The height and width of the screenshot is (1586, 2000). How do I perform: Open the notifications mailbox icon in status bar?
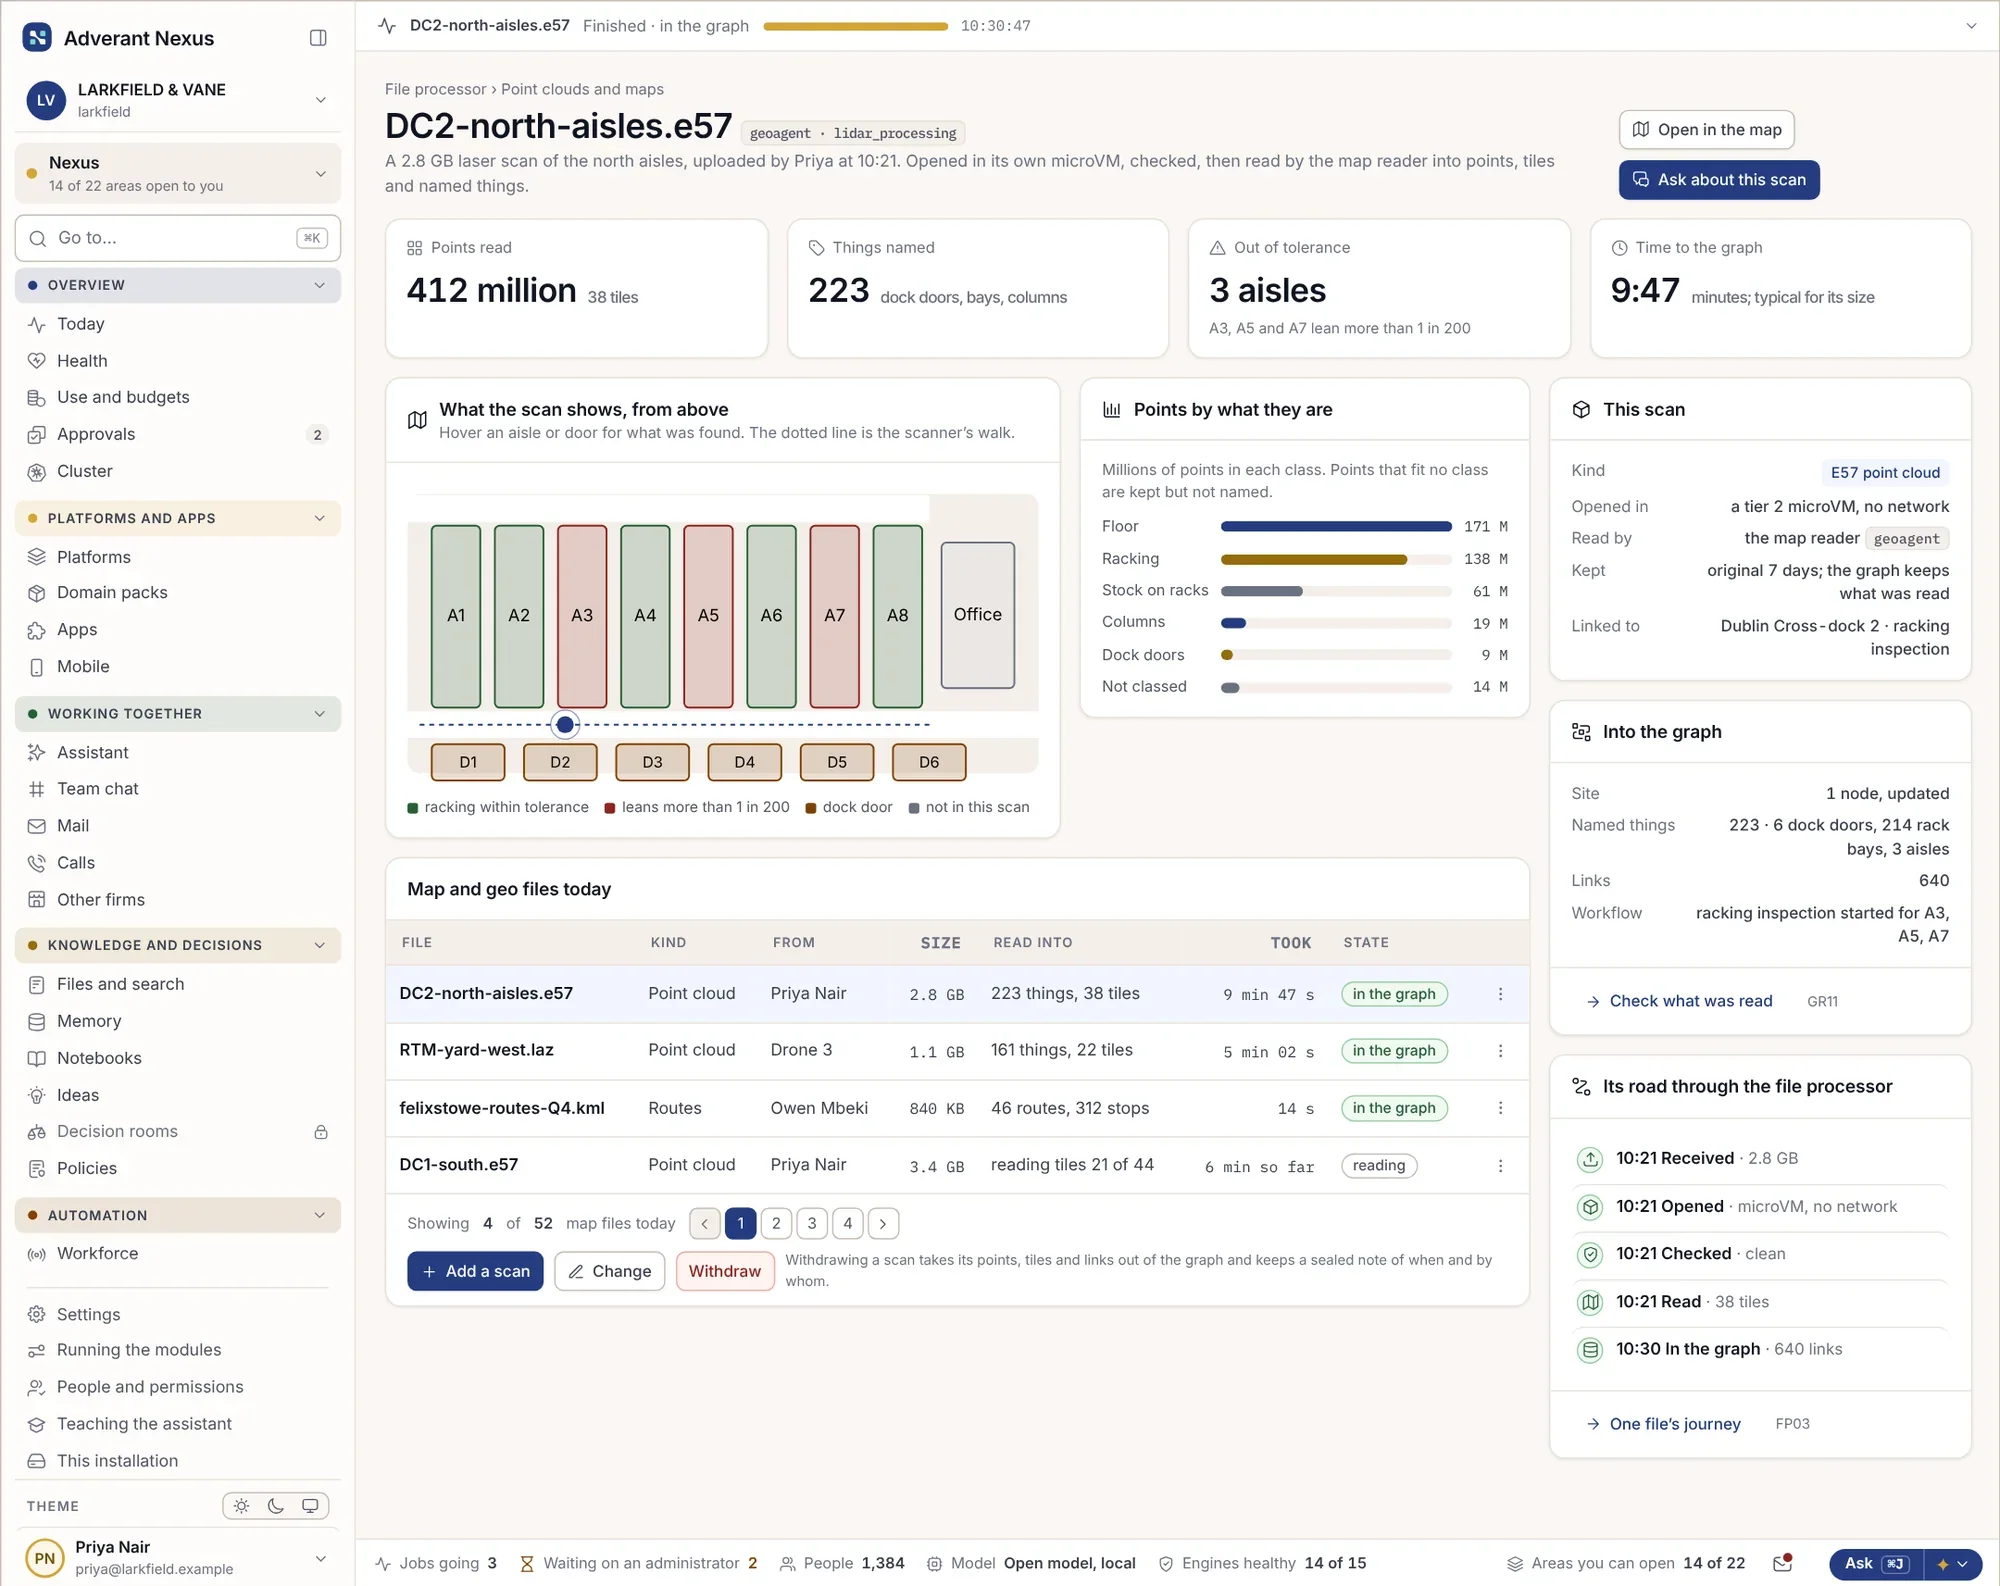coord(1782,1563)
